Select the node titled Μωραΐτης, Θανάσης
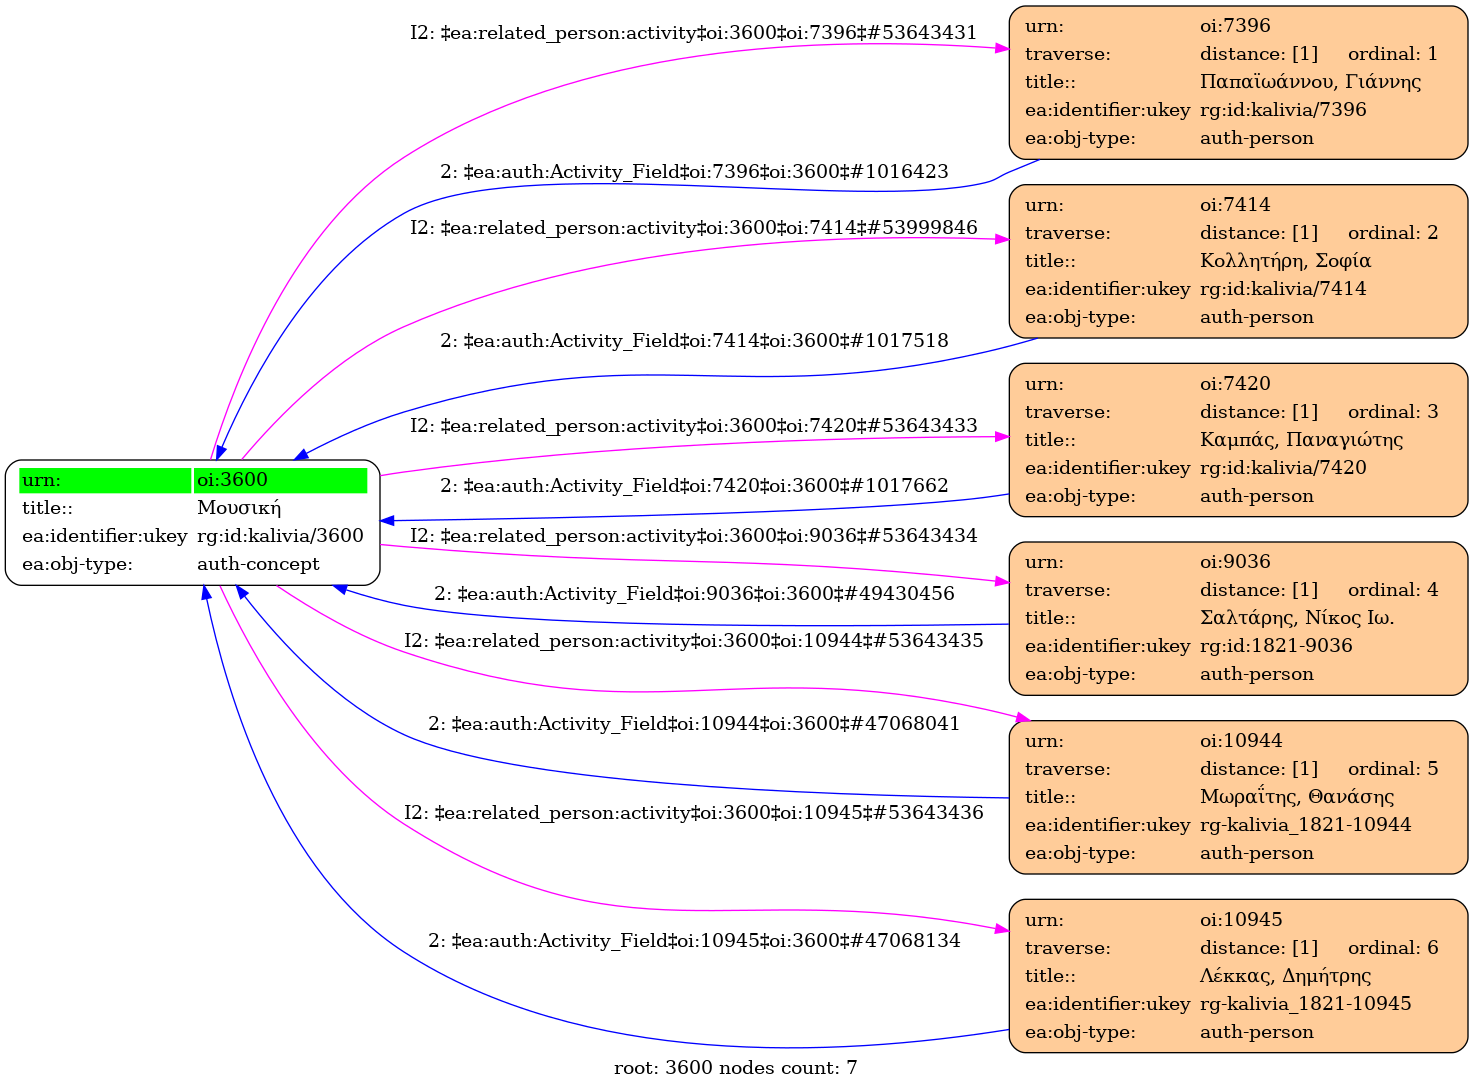1473x1089 pixels. [1296, 797]
